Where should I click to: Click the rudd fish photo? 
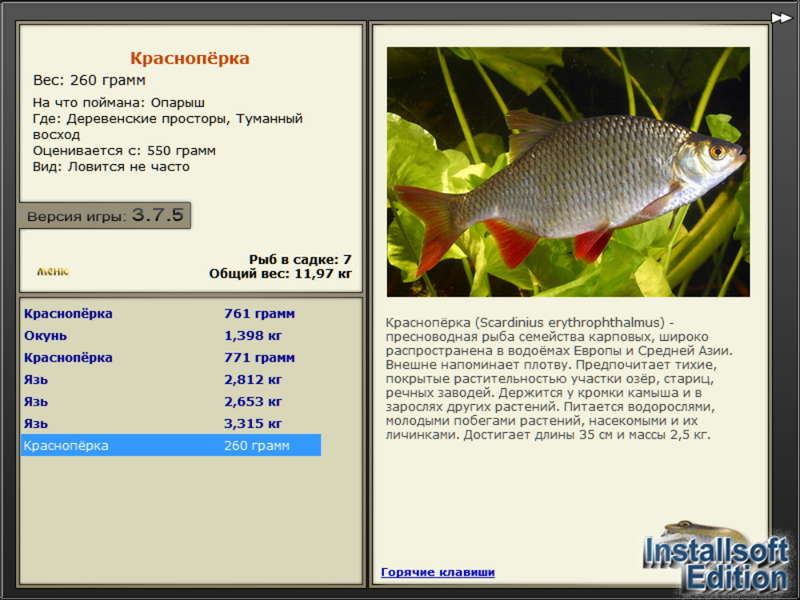(x=568, y=172)
